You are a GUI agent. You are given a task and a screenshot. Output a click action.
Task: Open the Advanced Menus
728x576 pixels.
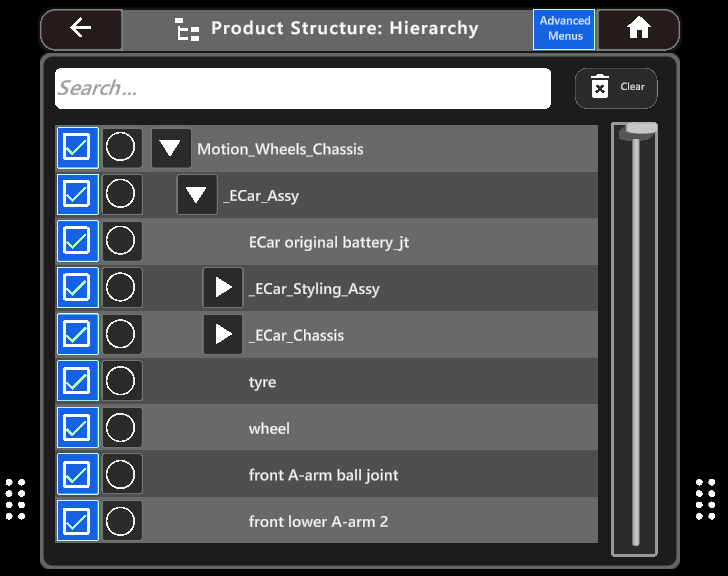point(564,29)
